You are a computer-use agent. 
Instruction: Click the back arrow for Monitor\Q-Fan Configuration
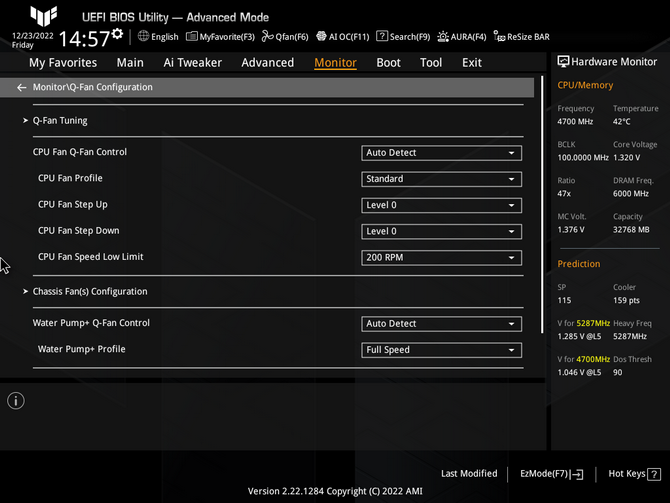click(21, 88)
